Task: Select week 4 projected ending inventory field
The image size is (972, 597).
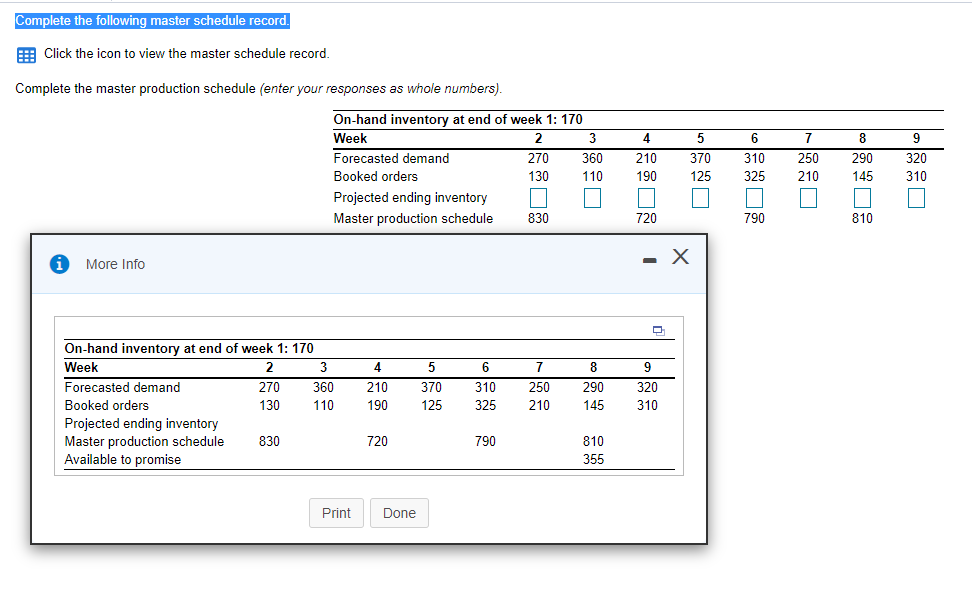Action: [646, 198]
